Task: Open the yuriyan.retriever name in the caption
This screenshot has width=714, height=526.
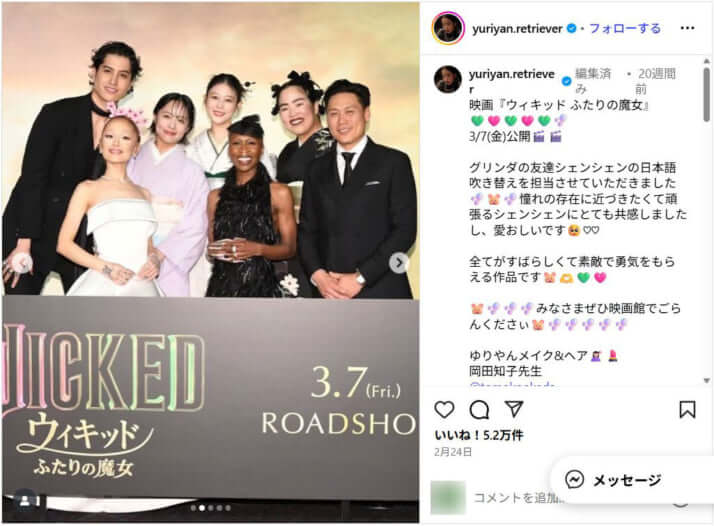Action: point(512,81)
